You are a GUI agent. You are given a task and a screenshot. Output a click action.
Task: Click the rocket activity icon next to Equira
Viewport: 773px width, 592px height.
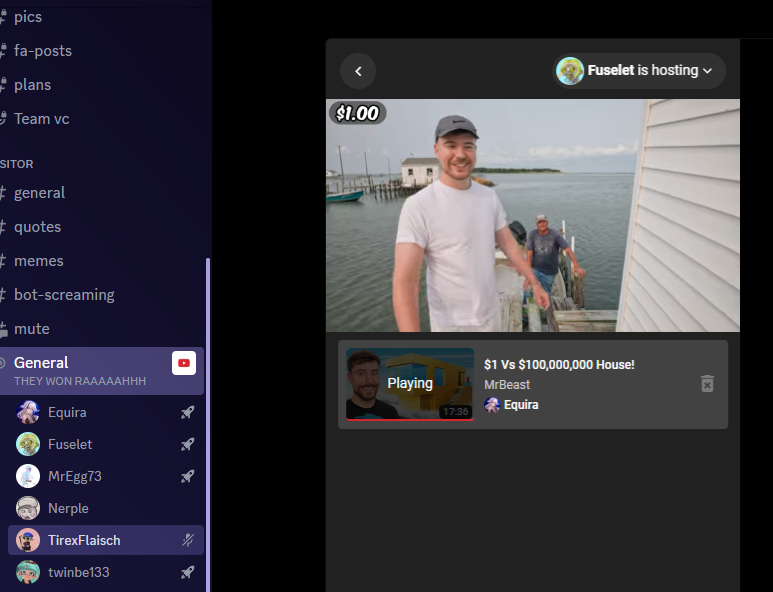(x=187, y=413)
